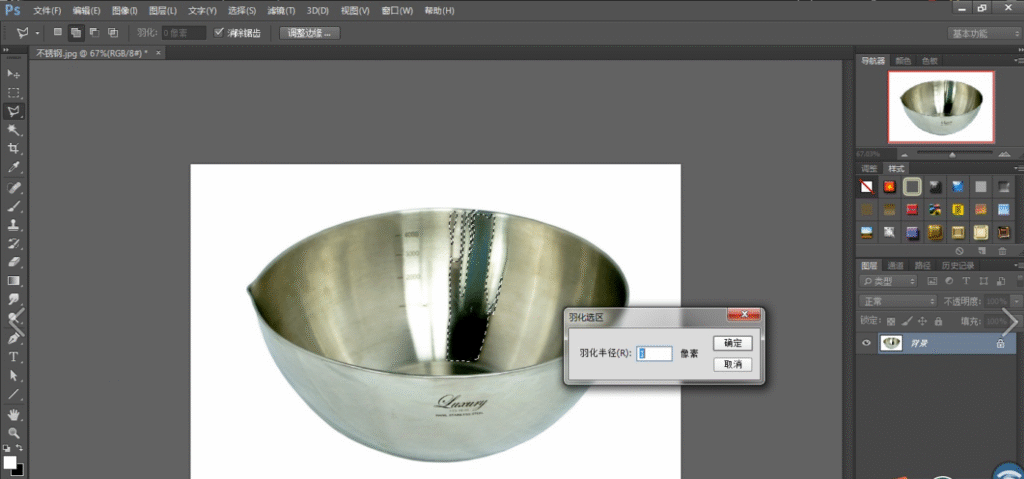Toggle smart object layer filter
The height and width of the screenshot is (479, 1024).
(1000, 282)
